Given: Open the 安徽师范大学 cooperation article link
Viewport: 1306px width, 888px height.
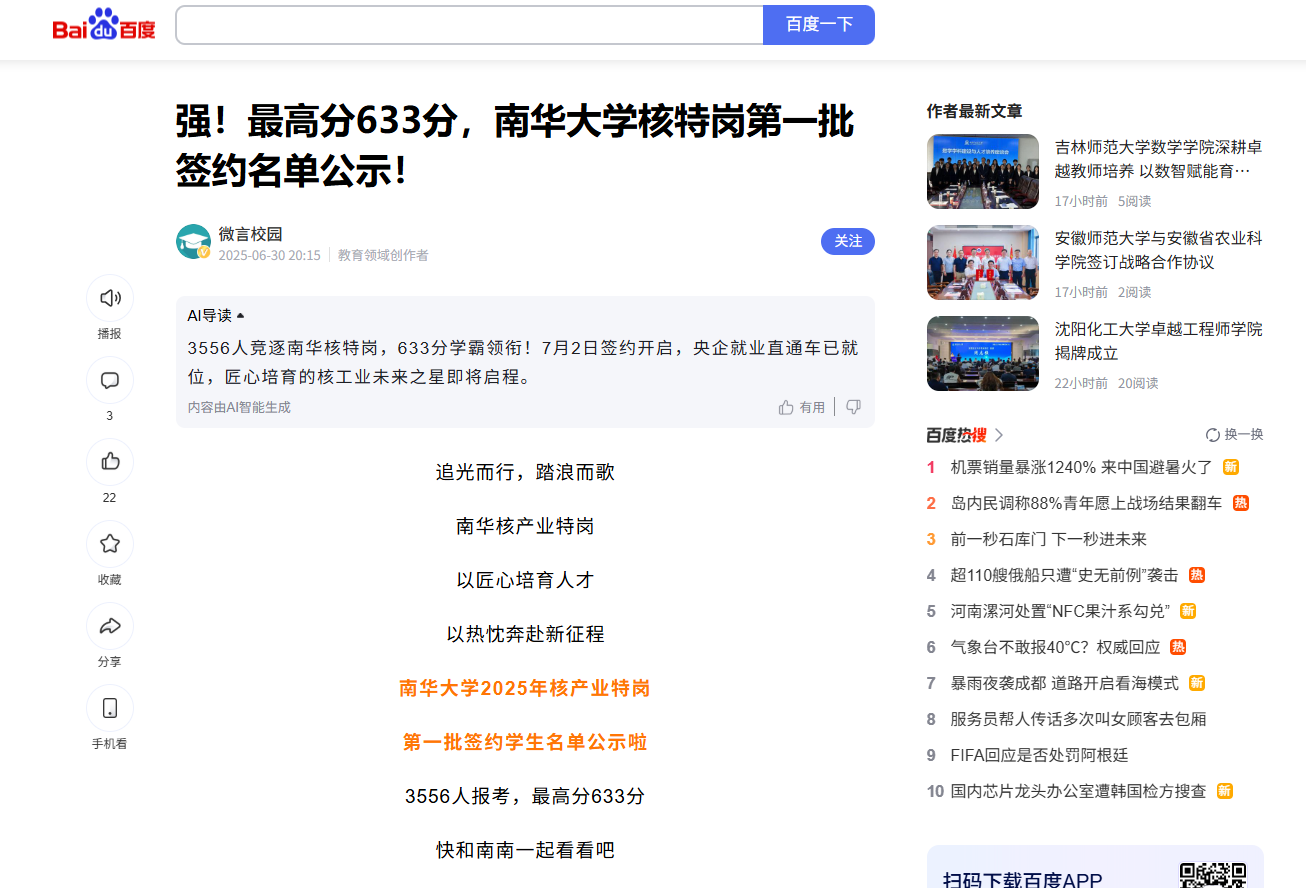Looking at the screenshot, I should [1159, 250].
